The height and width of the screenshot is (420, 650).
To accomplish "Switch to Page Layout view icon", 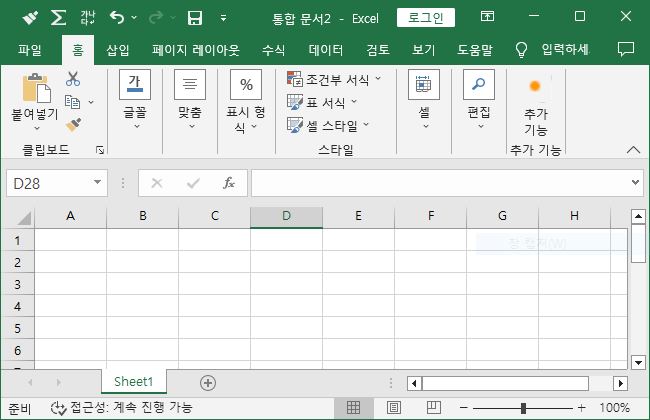I will click(393, 408).
